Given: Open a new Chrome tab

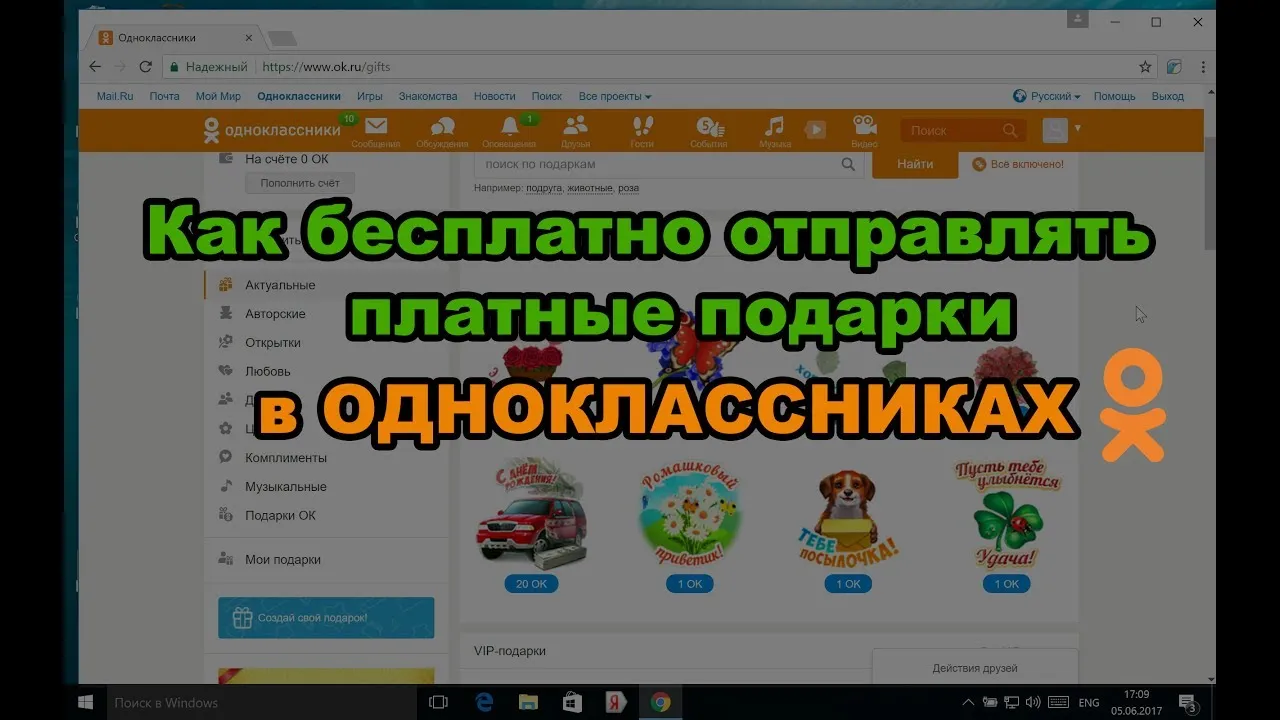Looking at the screenshot, I should tap(282, 39).
